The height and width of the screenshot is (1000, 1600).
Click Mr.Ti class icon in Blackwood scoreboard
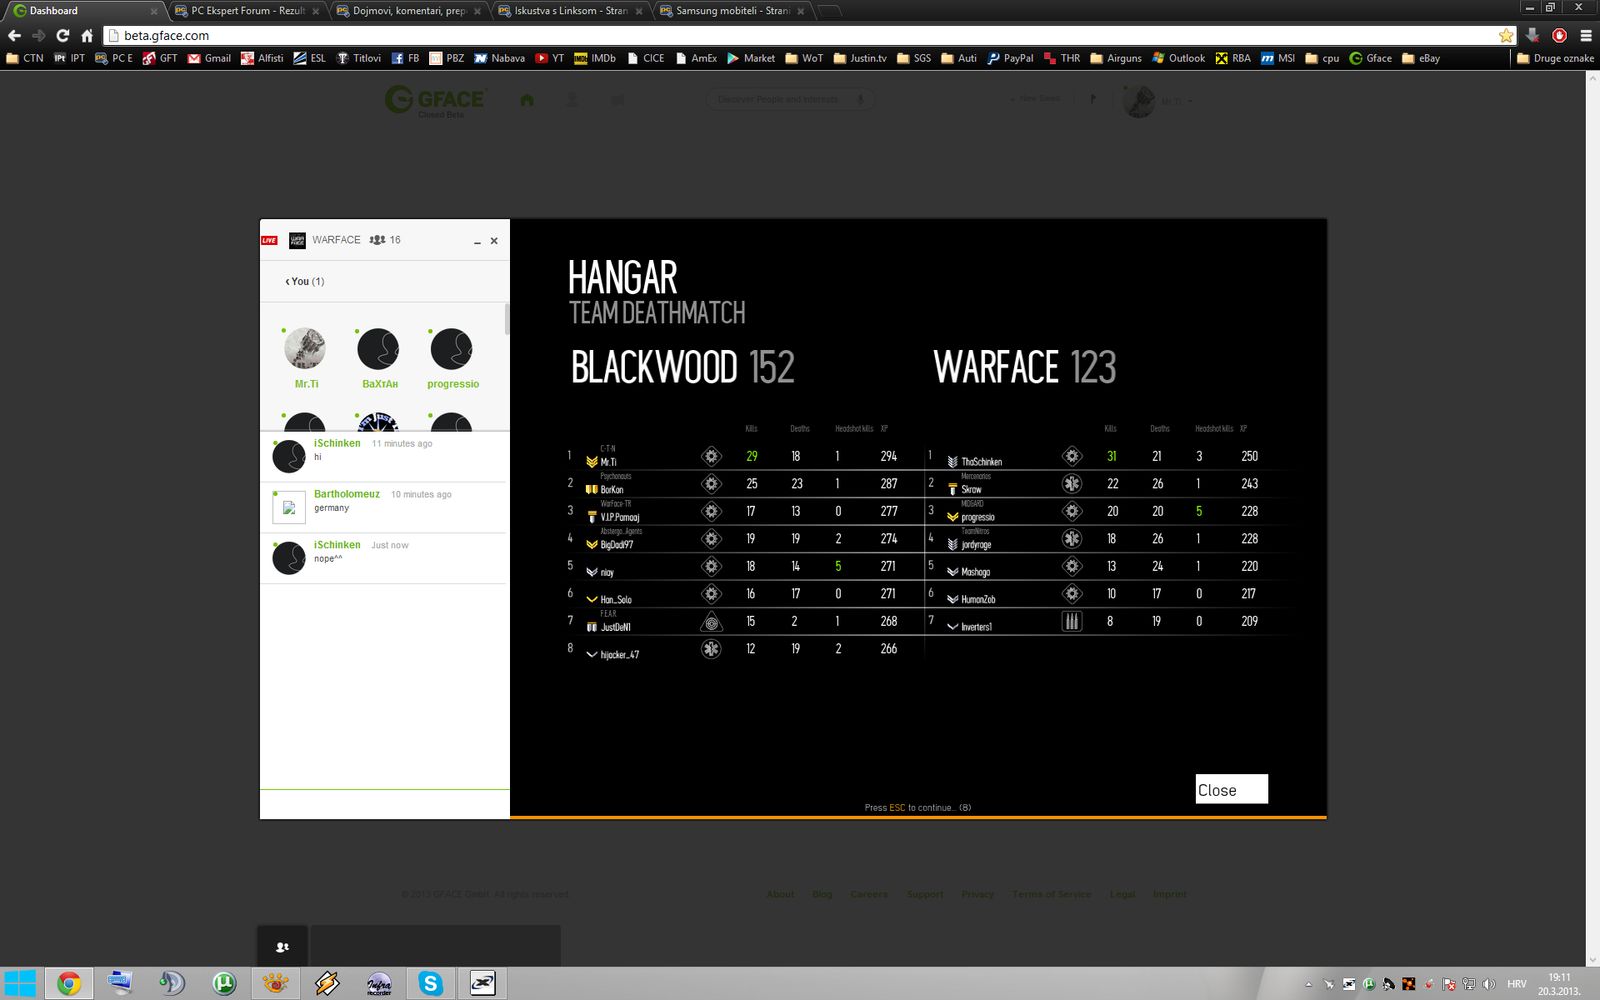coord(711,456)
